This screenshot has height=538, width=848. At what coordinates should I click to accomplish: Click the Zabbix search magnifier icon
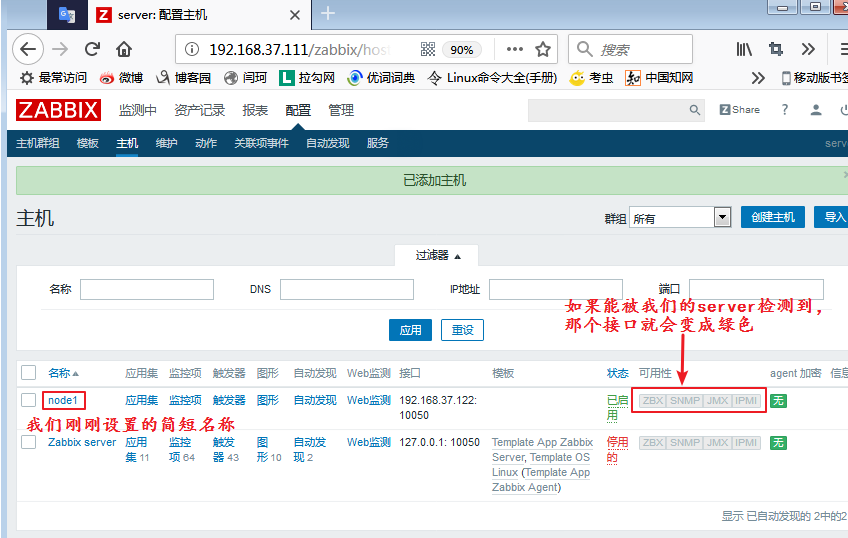(x=695, y=110)
